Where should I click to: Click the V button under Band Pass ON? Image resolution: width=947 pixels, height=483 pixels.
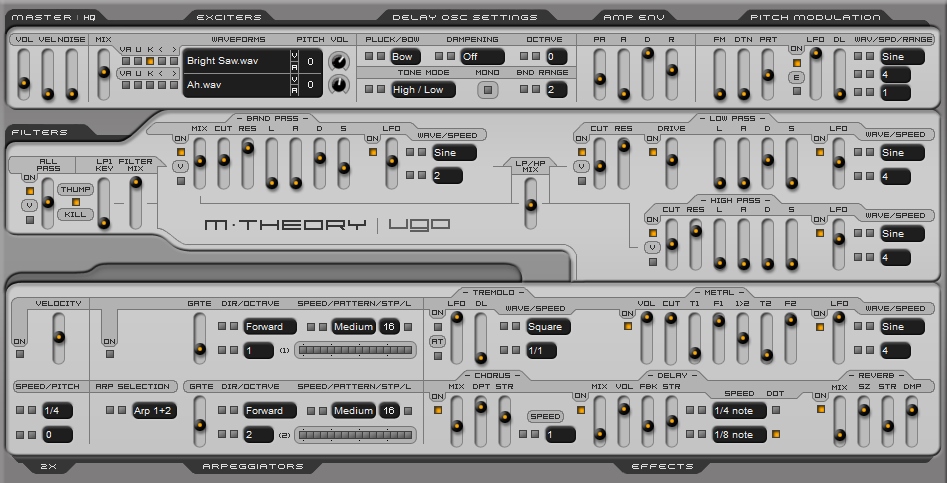pos(181,166)
